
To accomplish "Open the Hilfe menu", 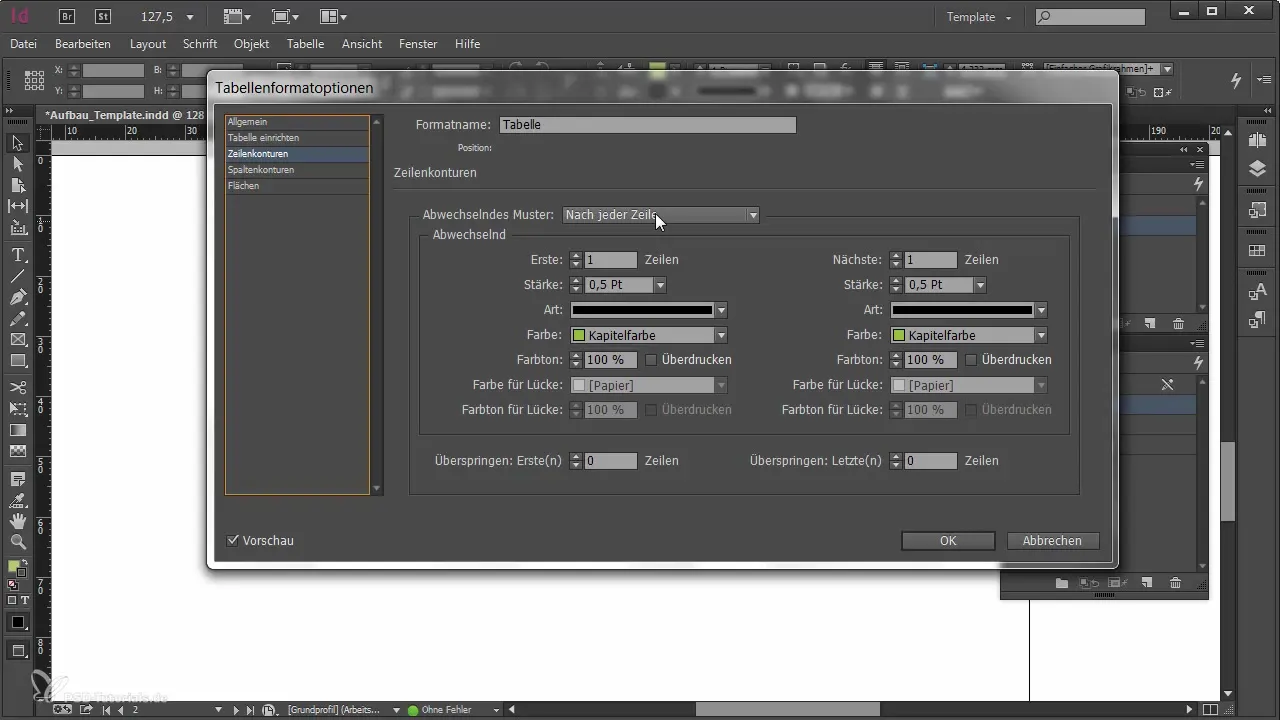I will point(467,44).
